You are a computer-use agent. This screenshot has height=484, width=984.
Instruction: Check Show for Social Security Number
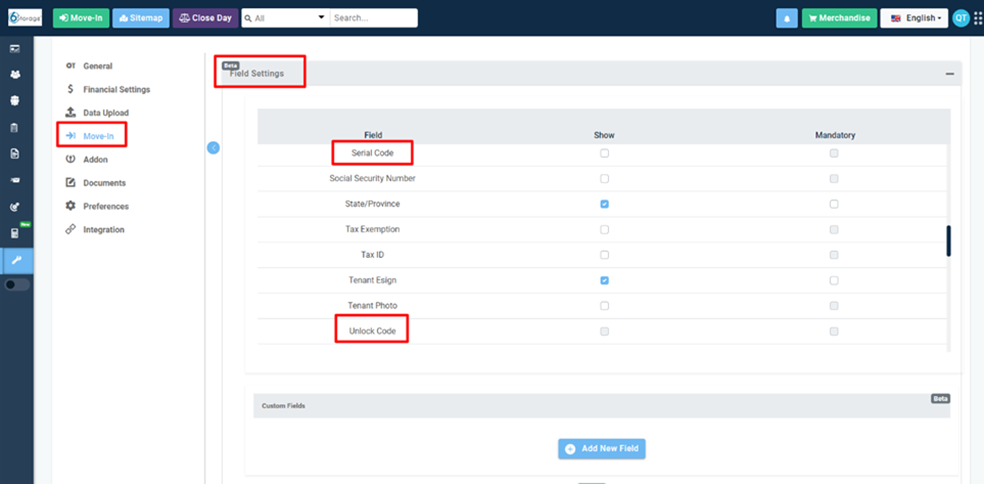coord(604,179)
